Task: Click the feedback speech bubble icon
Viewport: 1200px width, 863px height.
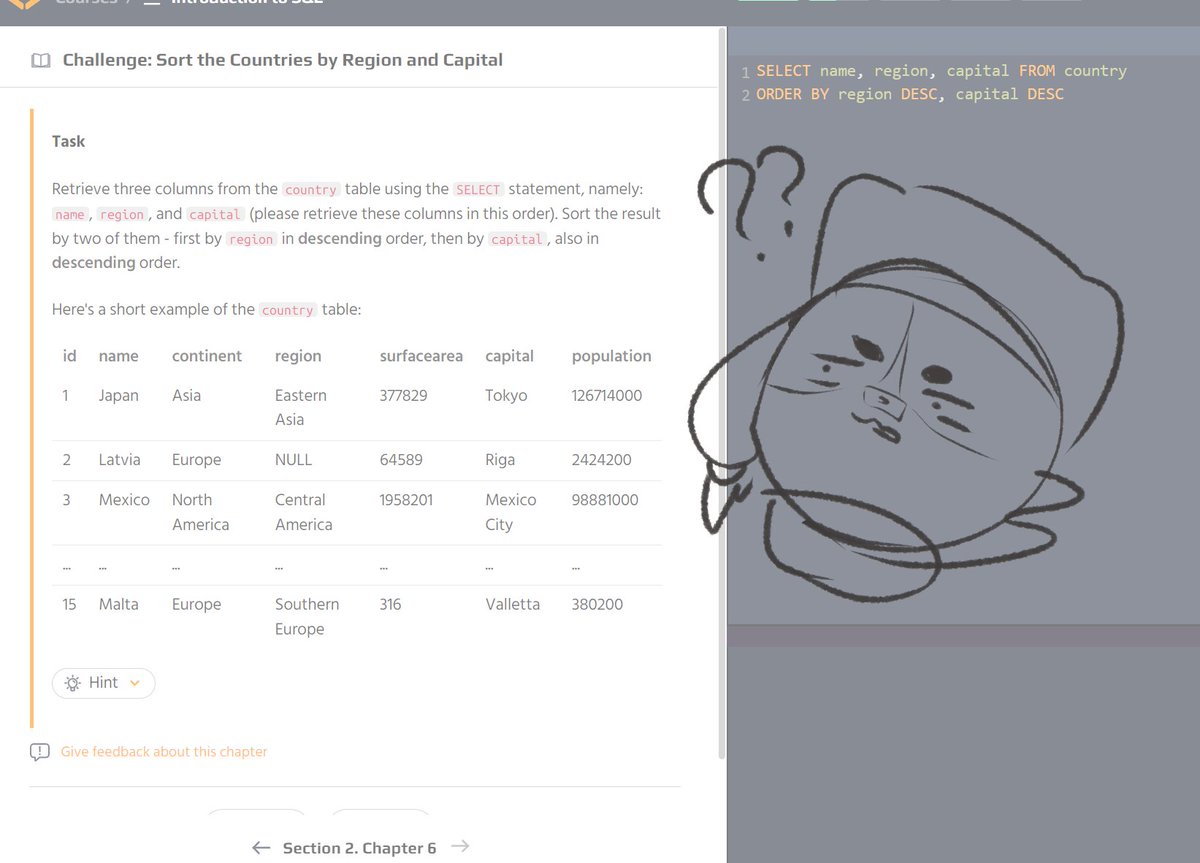Action: 40,752
